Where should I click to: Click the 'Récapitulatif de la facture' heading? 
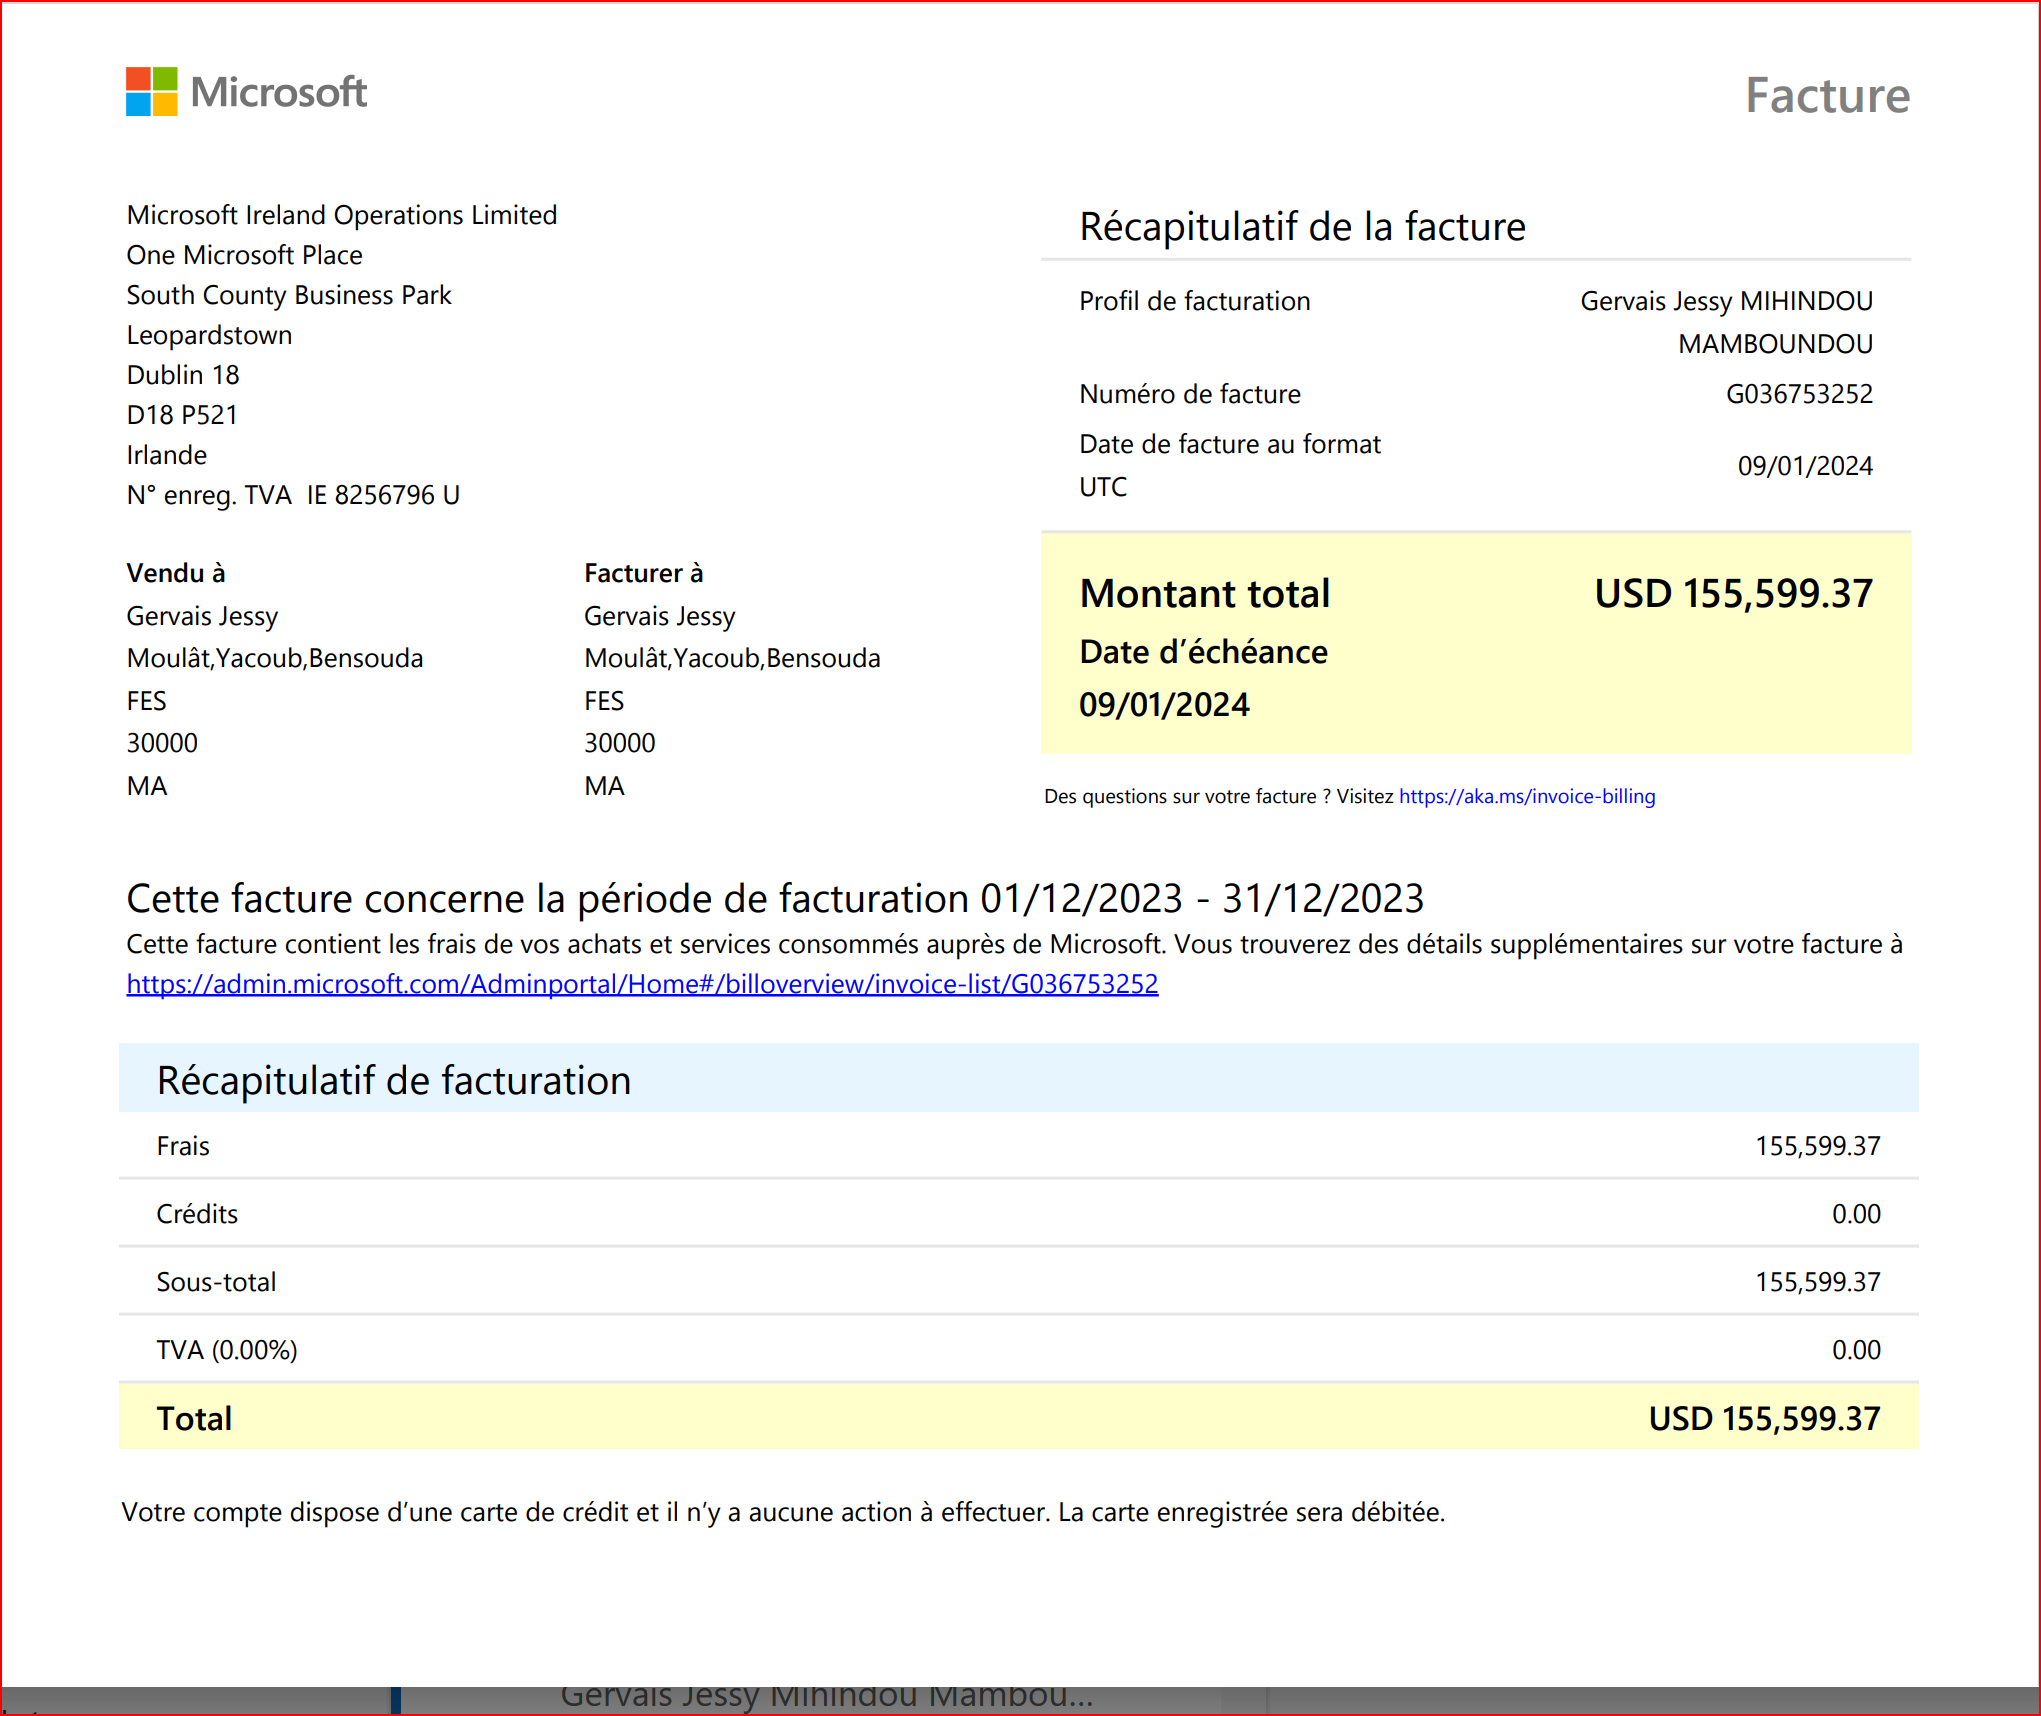(x=1302, y=227)
